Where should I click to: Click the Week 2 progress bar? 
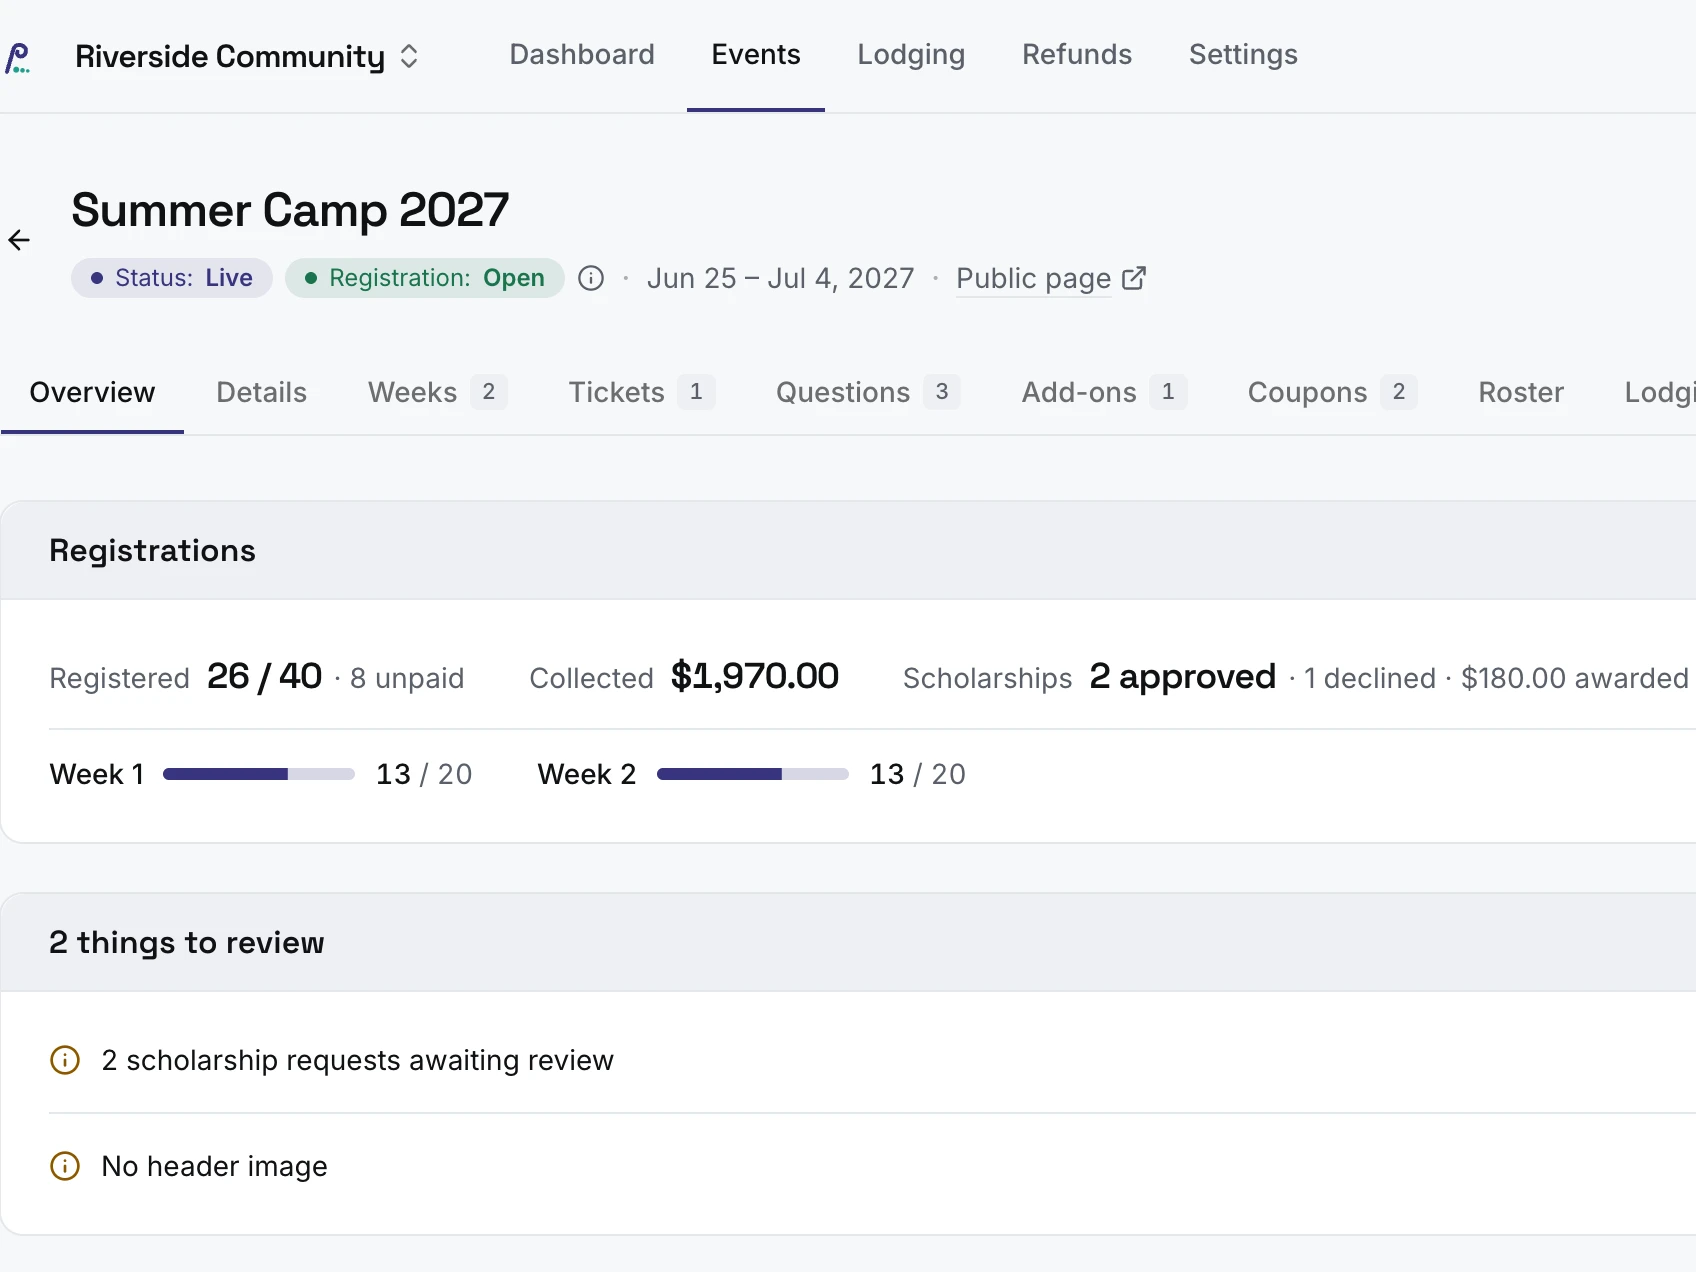pos(753,774)
